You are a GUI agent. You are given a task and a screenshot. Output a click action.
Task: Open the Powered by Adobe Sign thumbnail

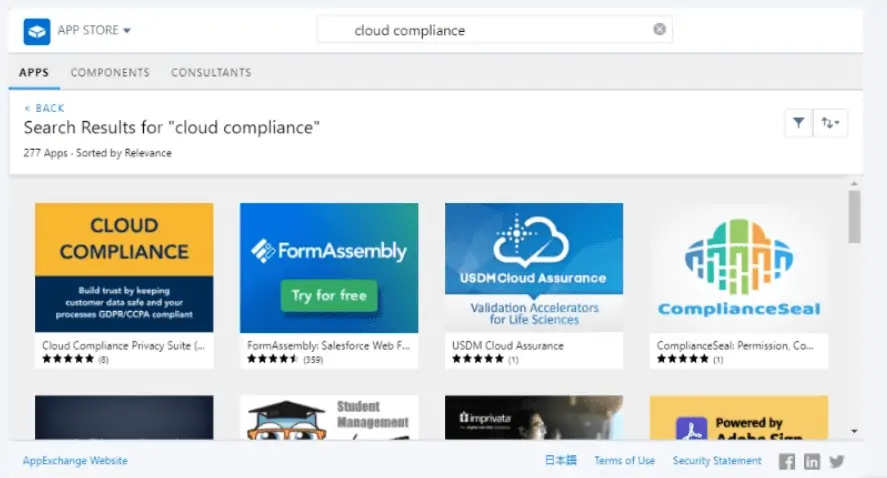coord(739,417)
